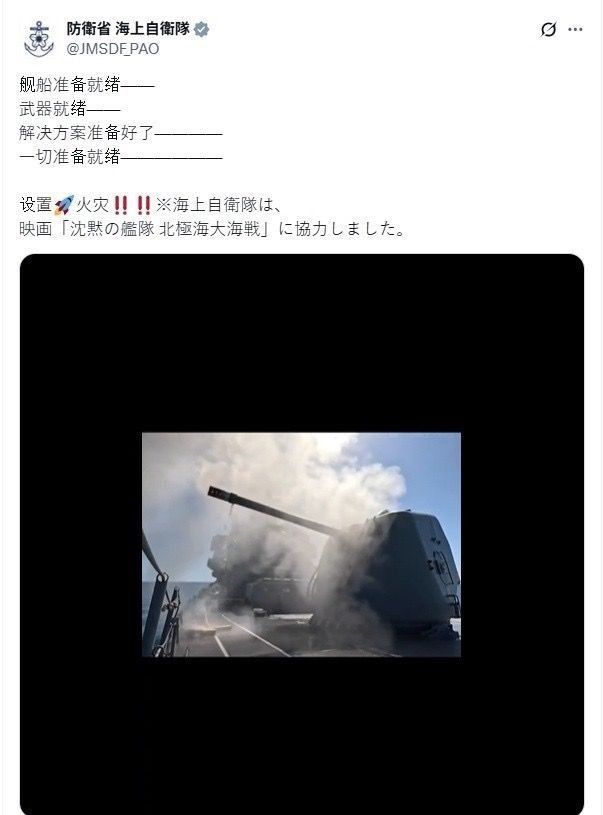Click the text ※海上自衛隊は、

pos(219,205)
